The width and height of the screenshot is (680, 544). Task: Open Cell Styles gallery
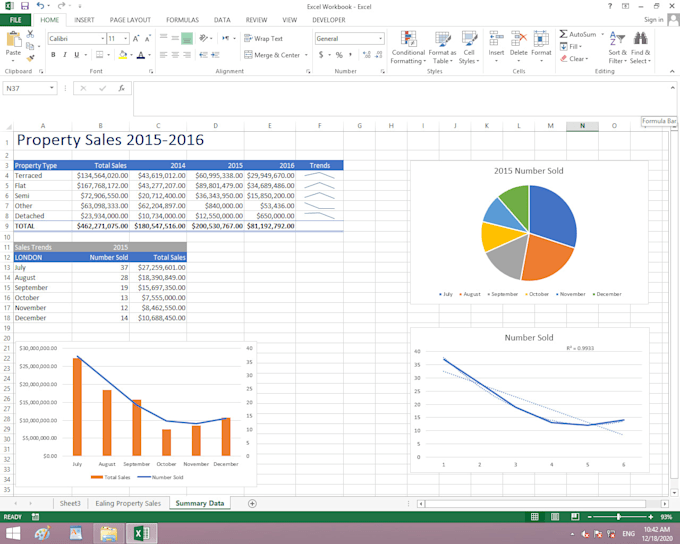[469, 48]
